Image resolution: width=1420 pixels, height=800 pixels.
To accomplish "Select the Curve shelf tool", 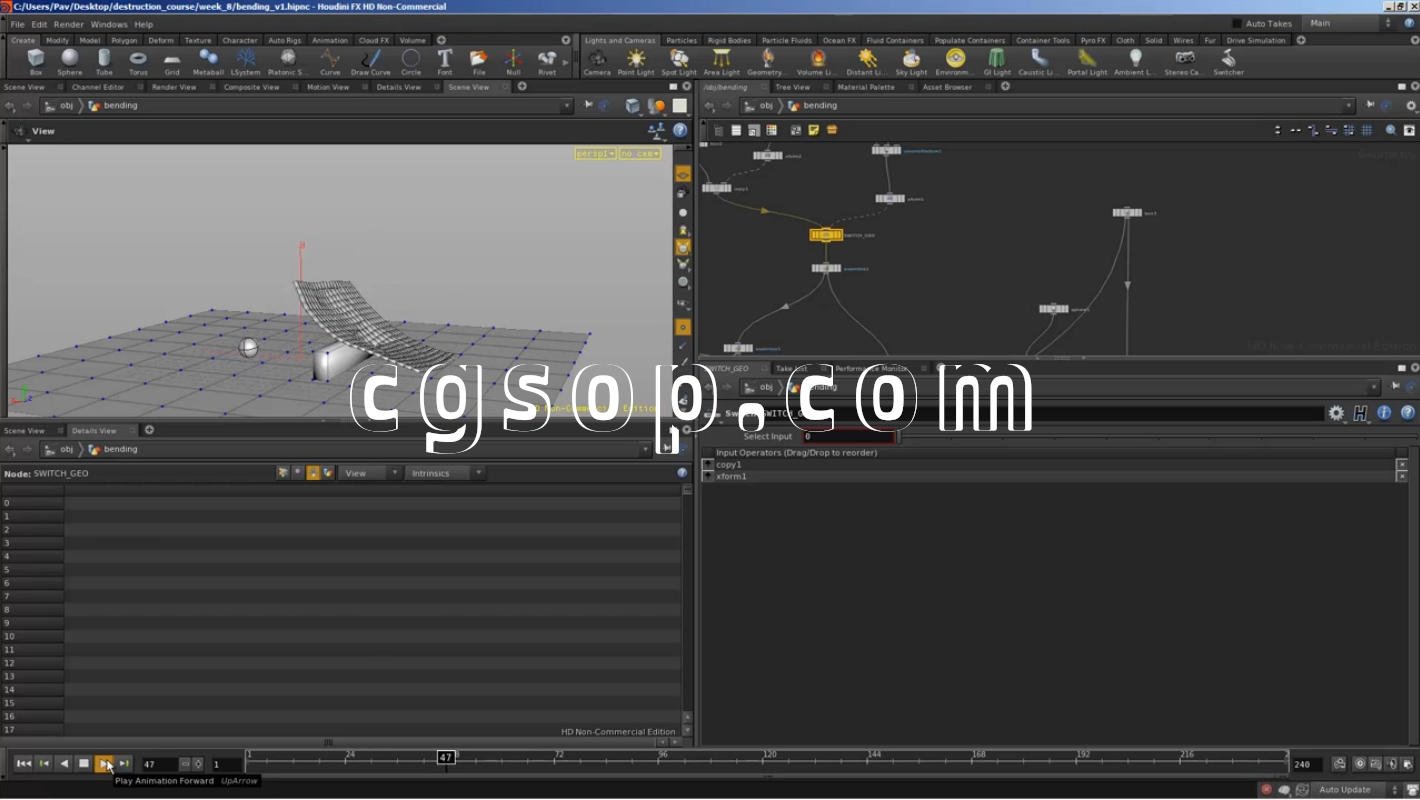I will coord(330,62).
